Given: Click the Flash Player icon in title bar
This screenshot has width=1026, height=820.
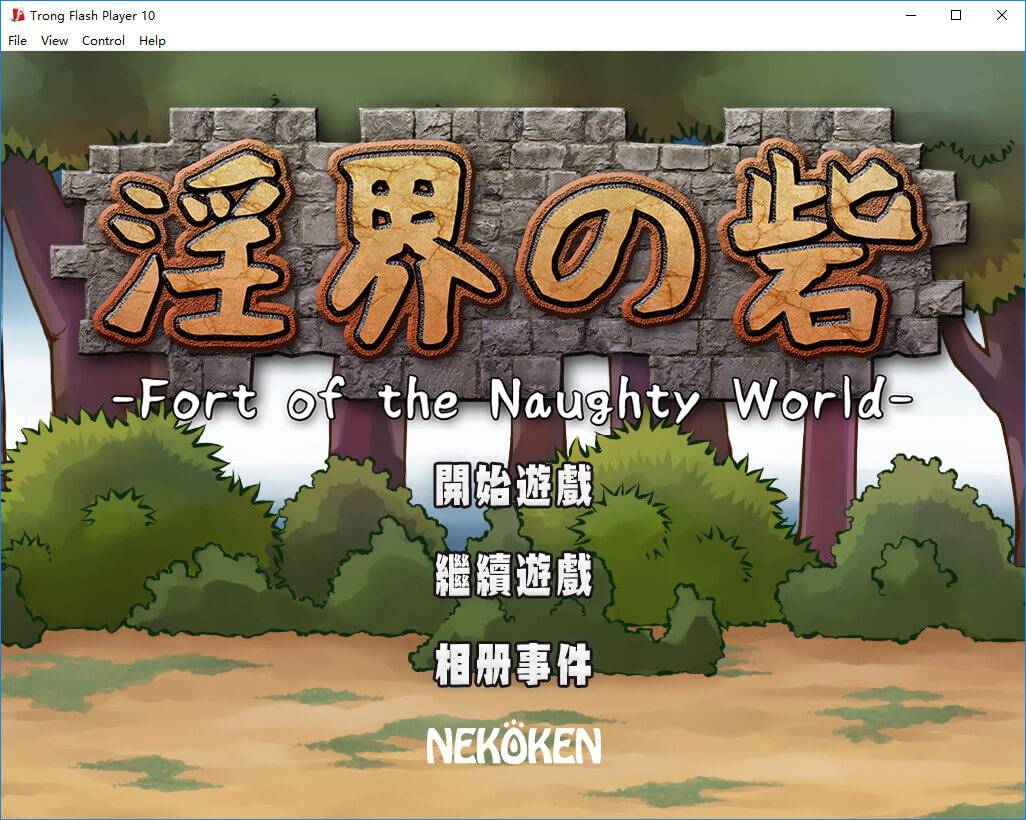Looking at the screenshot, I should point(17,15).
